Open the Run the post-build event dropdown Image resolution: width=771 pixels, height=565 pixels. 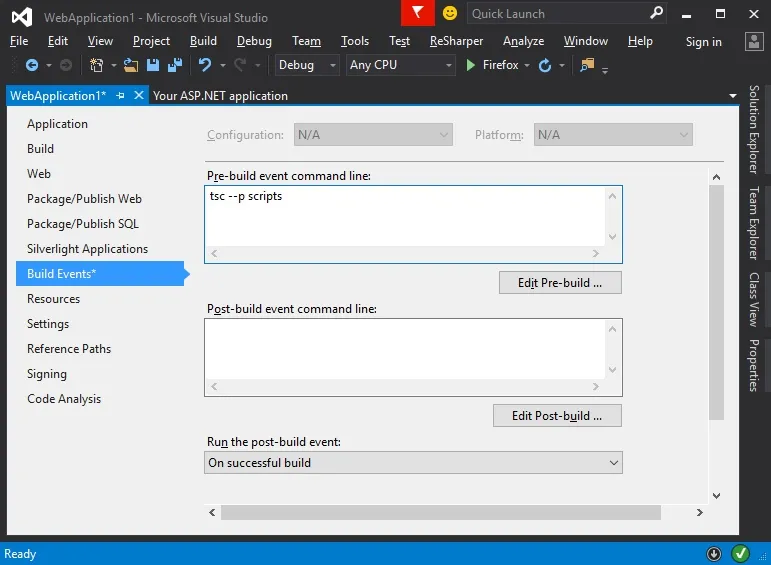coord(413,463)
